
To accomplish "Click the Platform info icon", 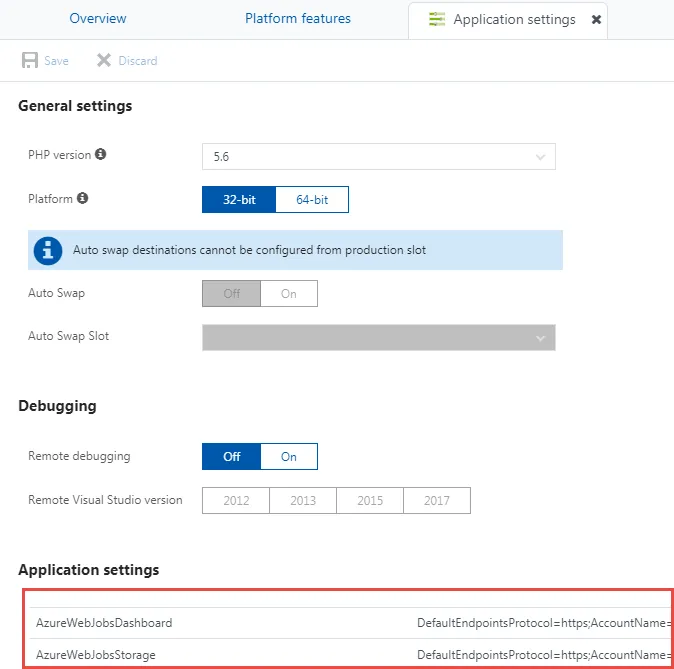I will (83, 198).
